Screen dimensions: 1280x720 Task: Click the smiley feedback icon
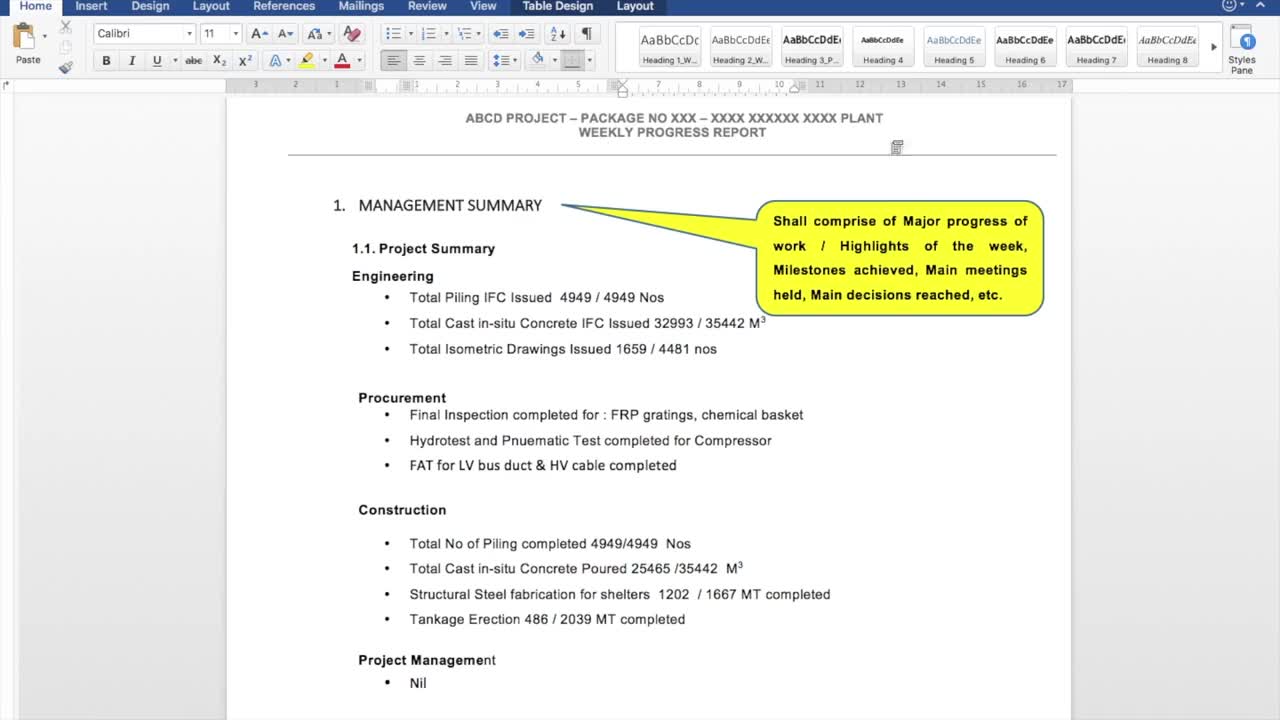click(x=1229, y=6)
